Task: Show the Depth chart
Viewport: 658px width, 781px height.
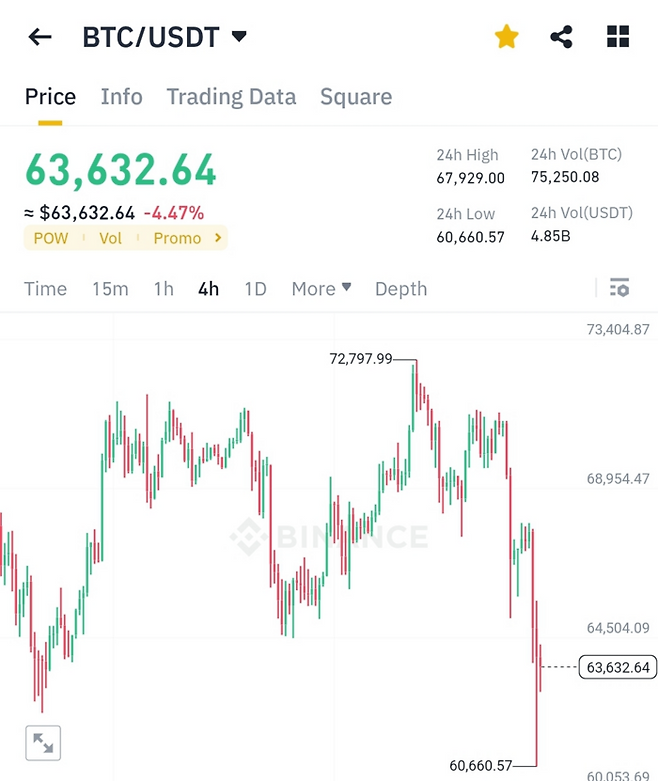Action: [400, 289]
